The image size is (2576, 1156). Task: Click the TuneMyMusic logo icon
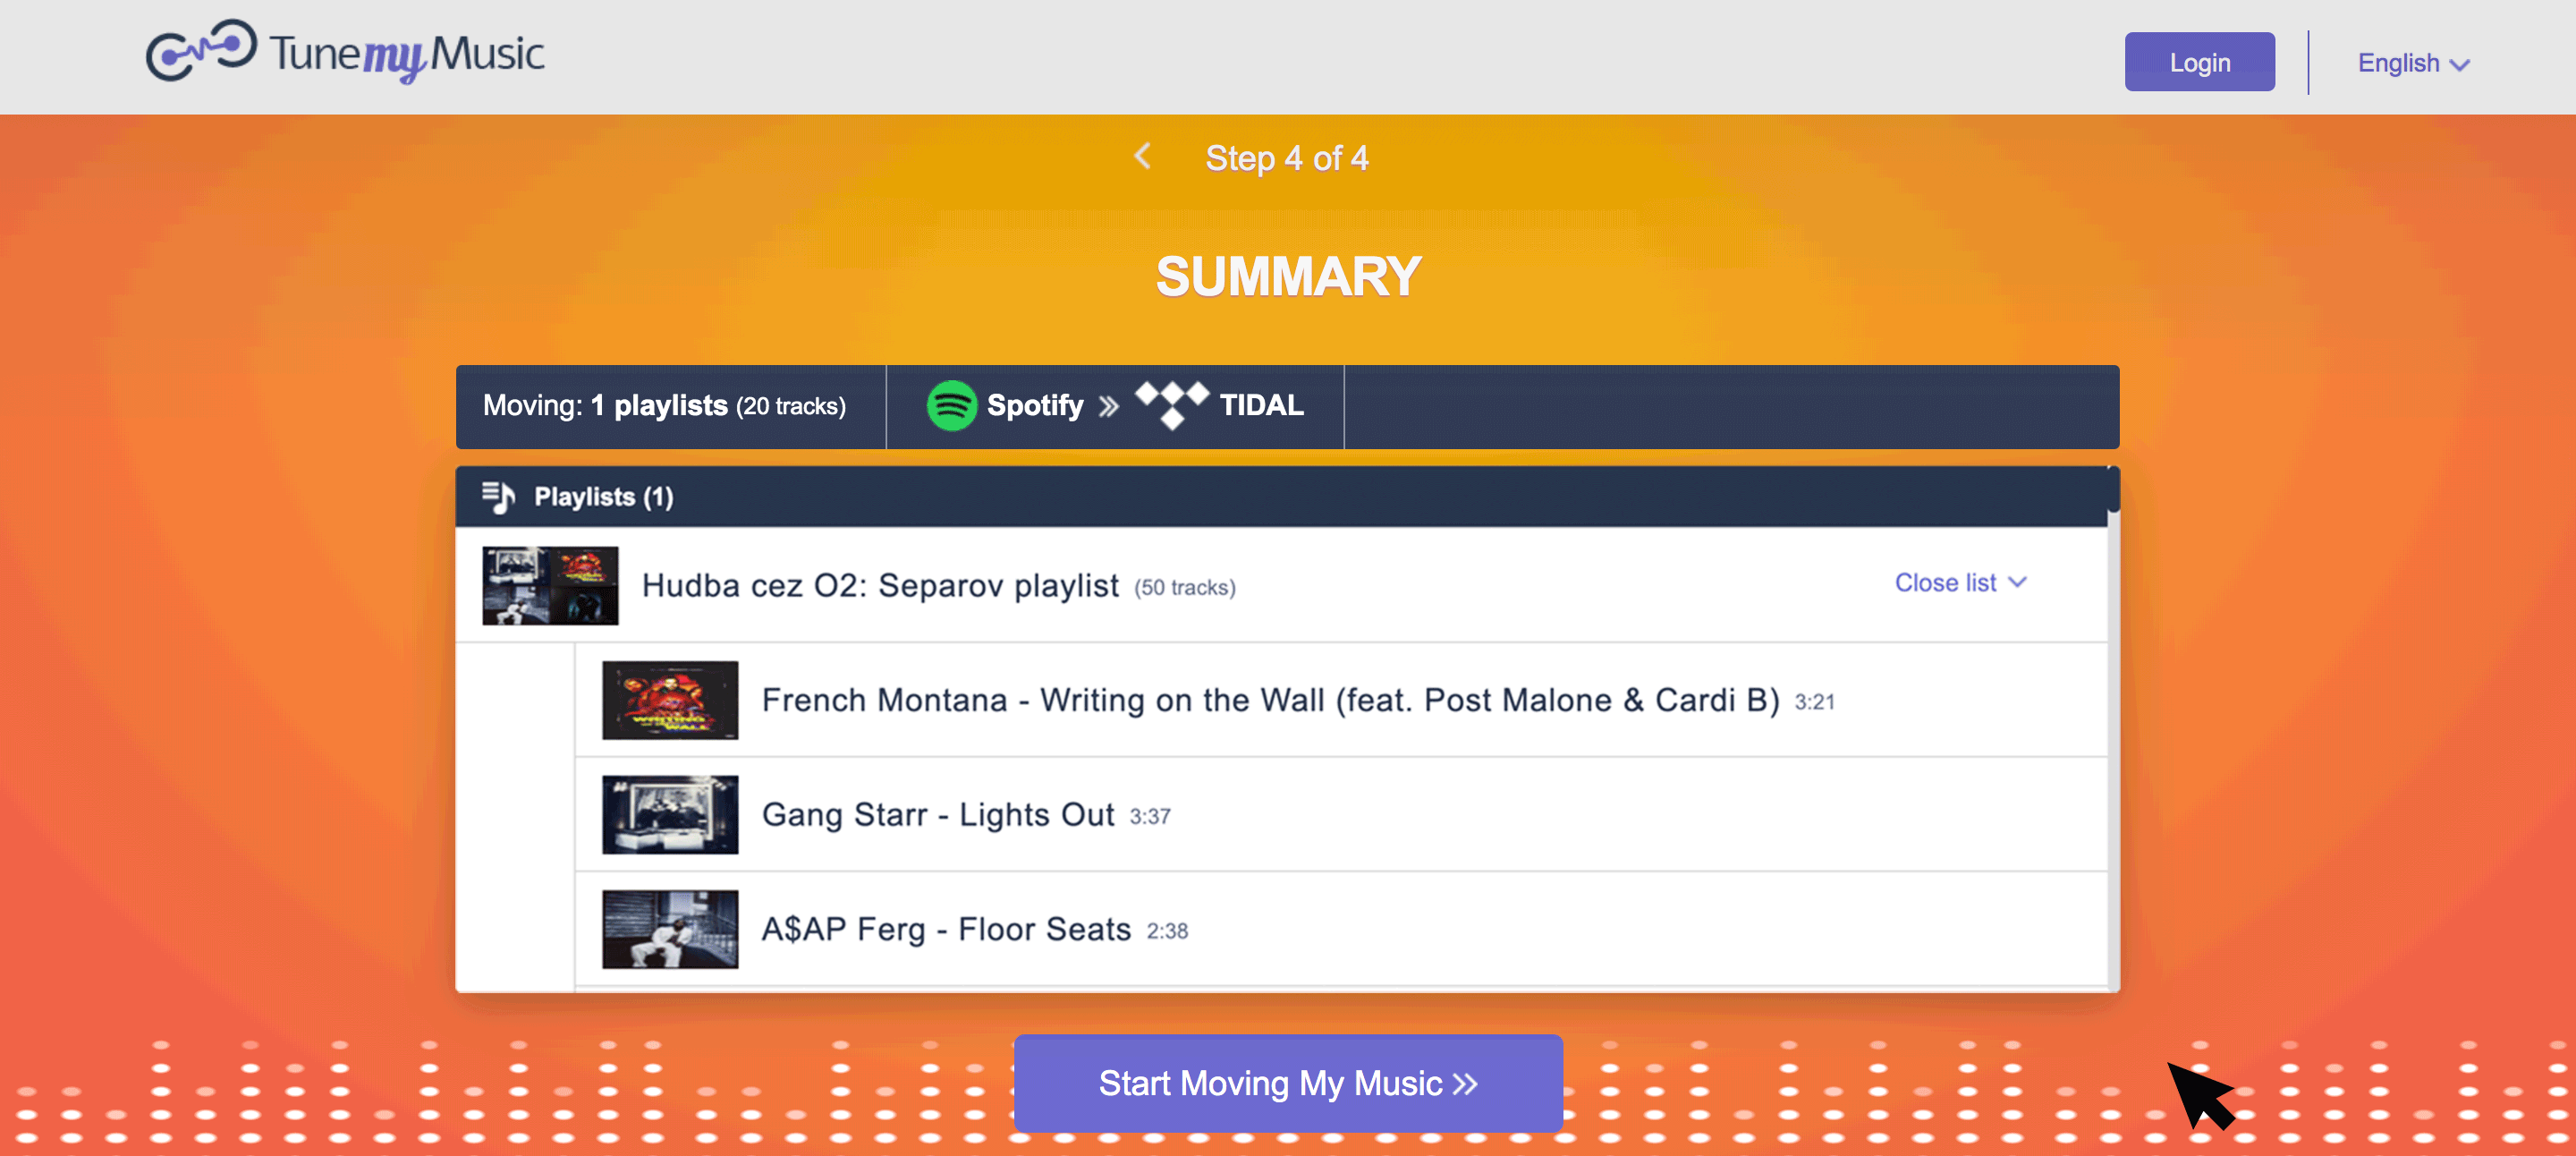pyautogui.click(x=201, y=51)
